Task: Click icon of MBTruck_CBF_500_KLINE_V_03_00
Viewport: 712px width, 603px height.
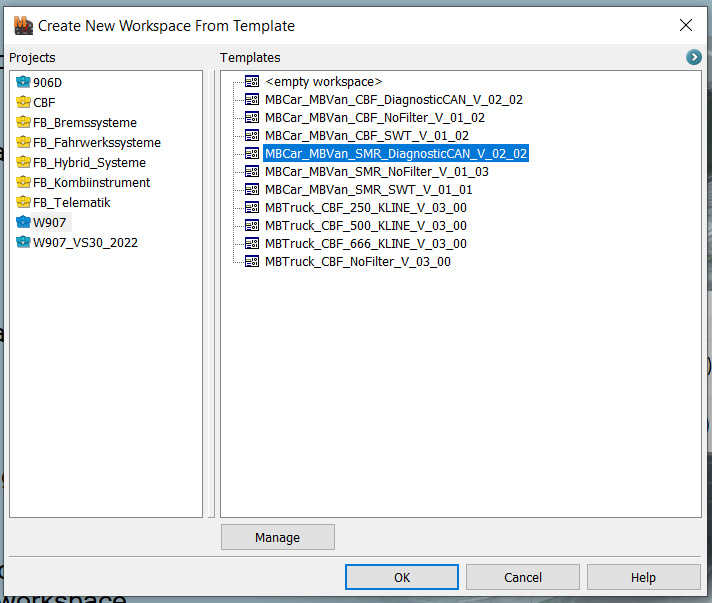Action: pos(252,225)
